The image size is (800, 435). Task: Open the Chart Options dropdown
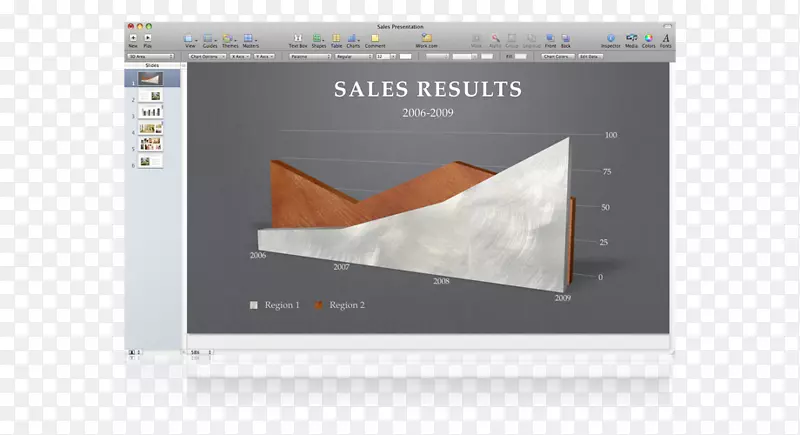click(x=206, y=57)
